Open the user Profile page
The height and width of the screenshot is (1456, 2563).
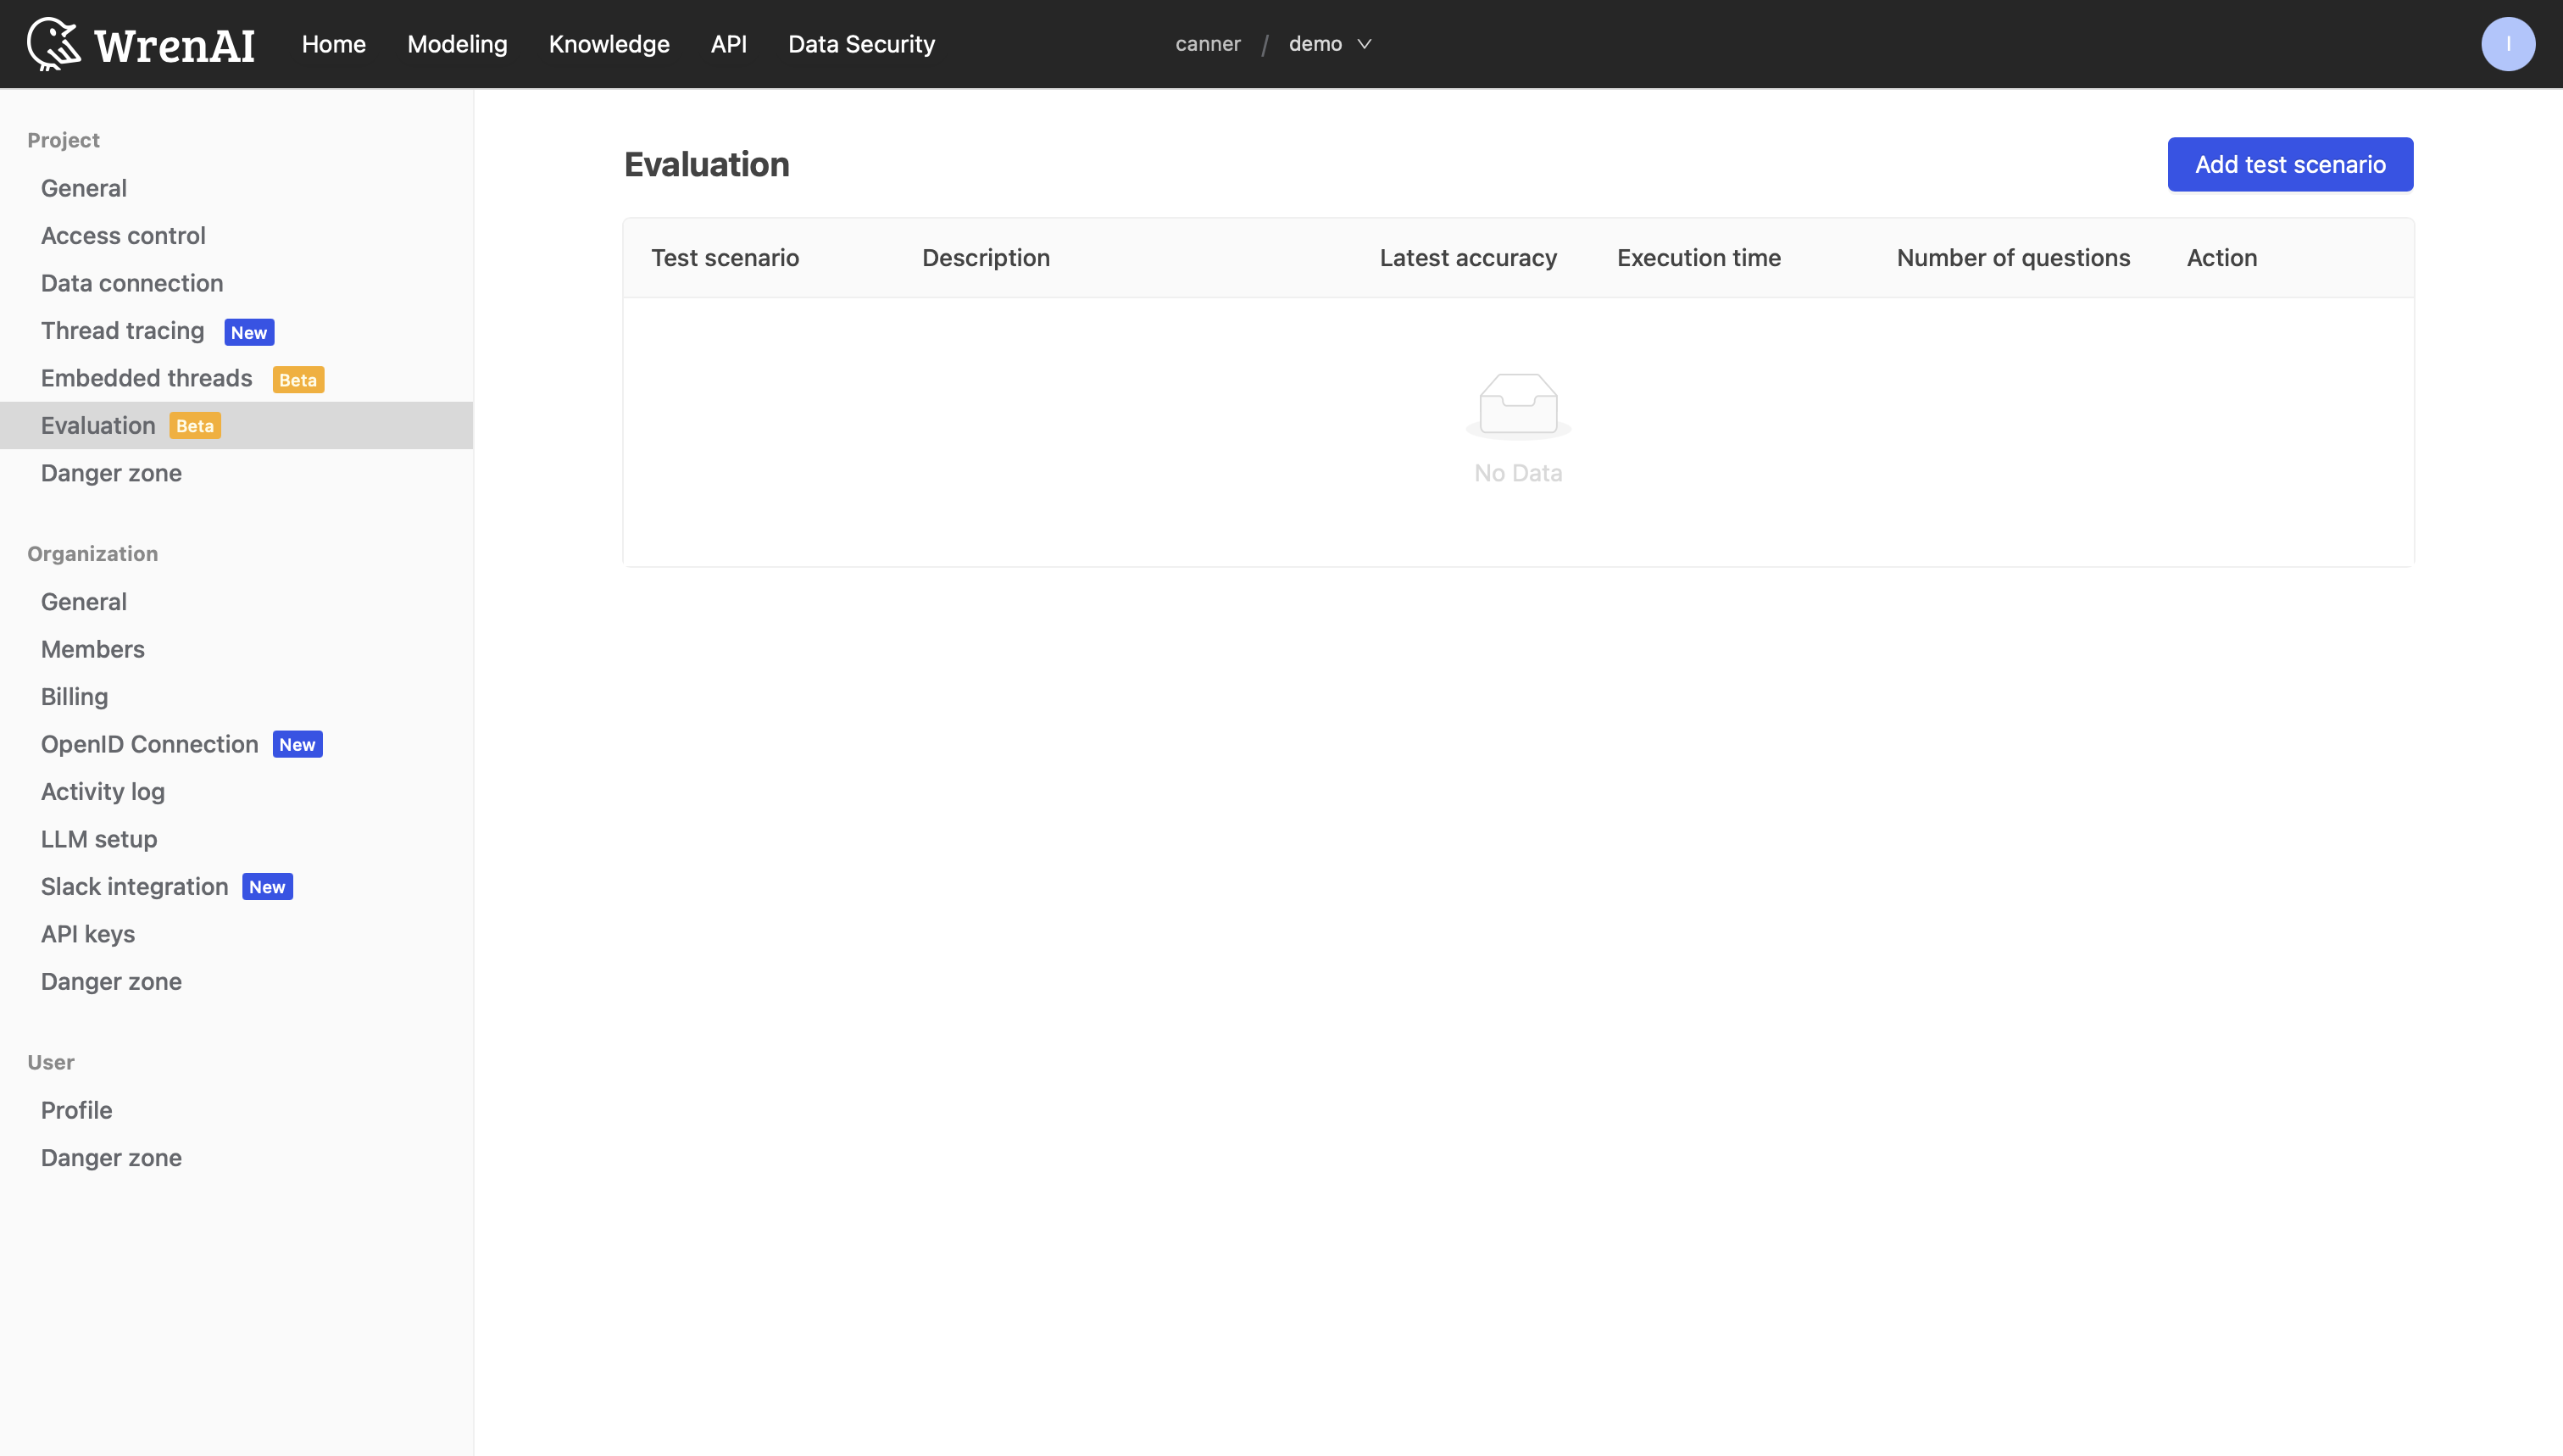tap(76, 1110)
